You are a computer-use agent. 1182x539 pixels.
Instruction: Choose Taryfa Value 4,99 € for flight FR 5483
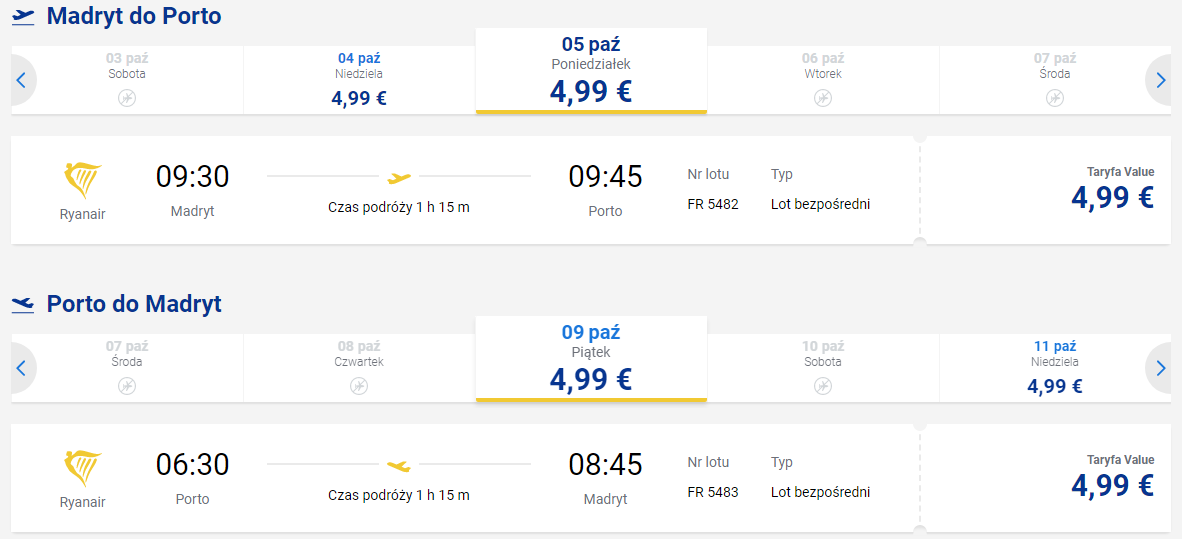[x=1112, y=478]
